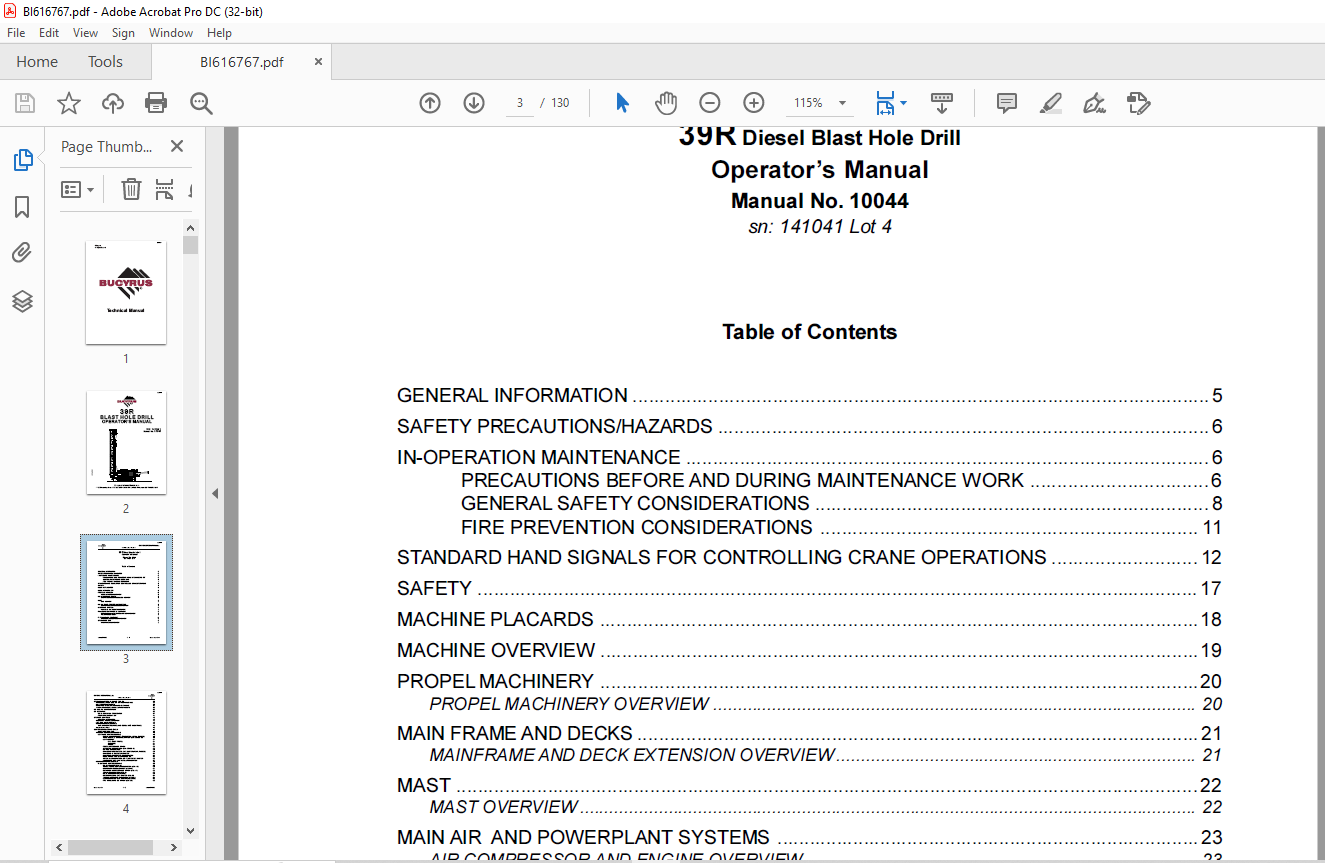Open the File menu
Screen dimensions: 1325x863
tap(16, 33)
